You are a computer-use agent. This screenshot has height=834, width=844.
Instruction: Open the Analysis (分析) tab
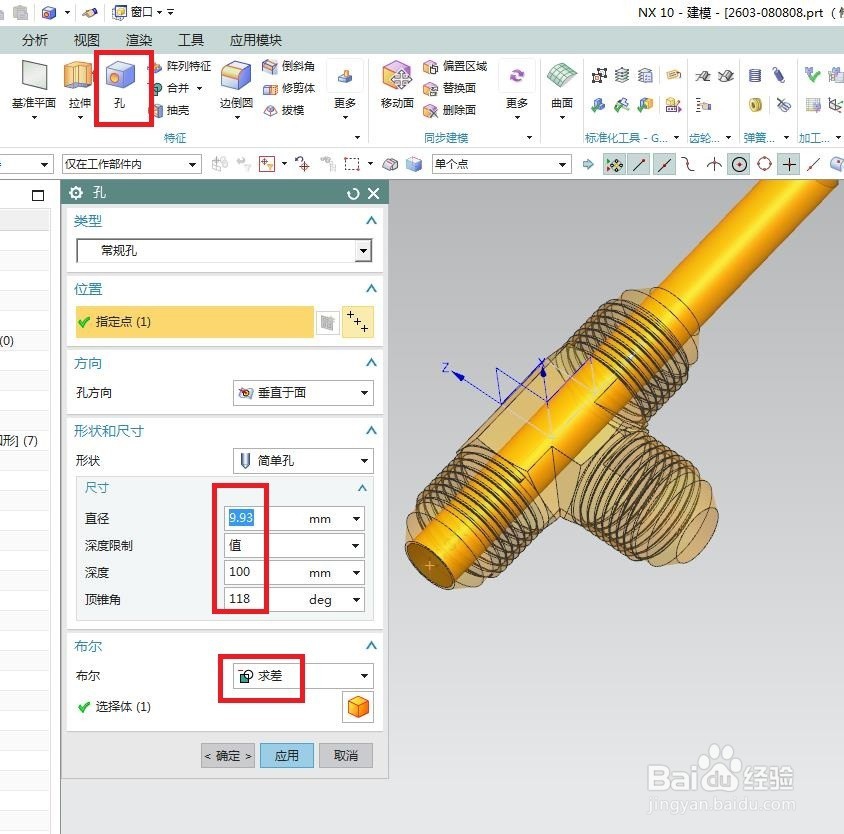(34, 40)
